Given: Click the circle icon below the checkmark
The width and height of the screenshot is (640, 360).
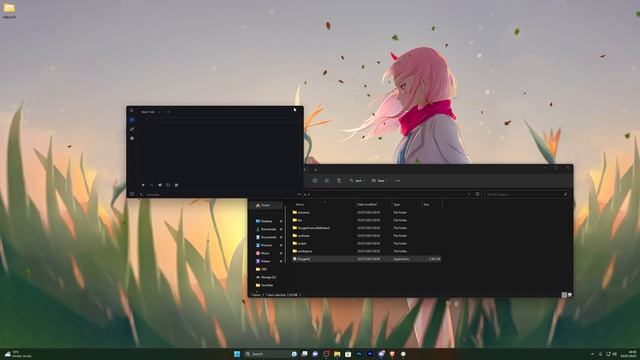Looking at the screenshot, I should (x=132, y=139).
